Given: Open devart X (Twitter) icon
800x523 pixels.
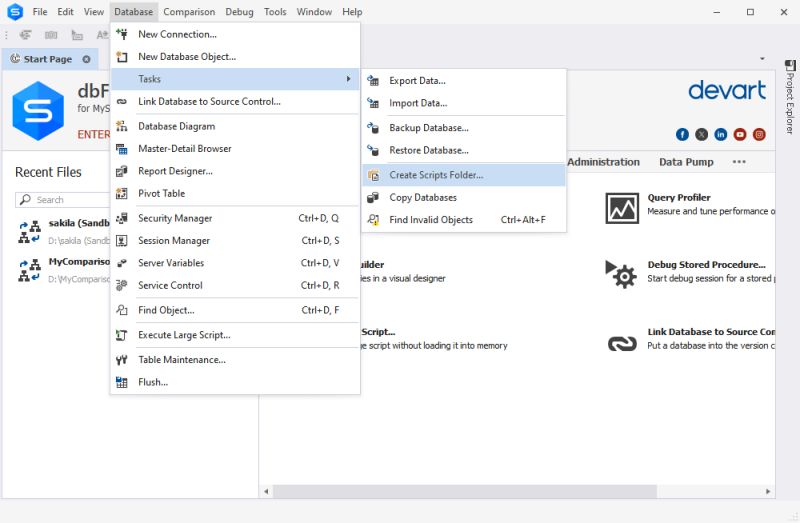Looking at the screenshot, I should (702, 134).
